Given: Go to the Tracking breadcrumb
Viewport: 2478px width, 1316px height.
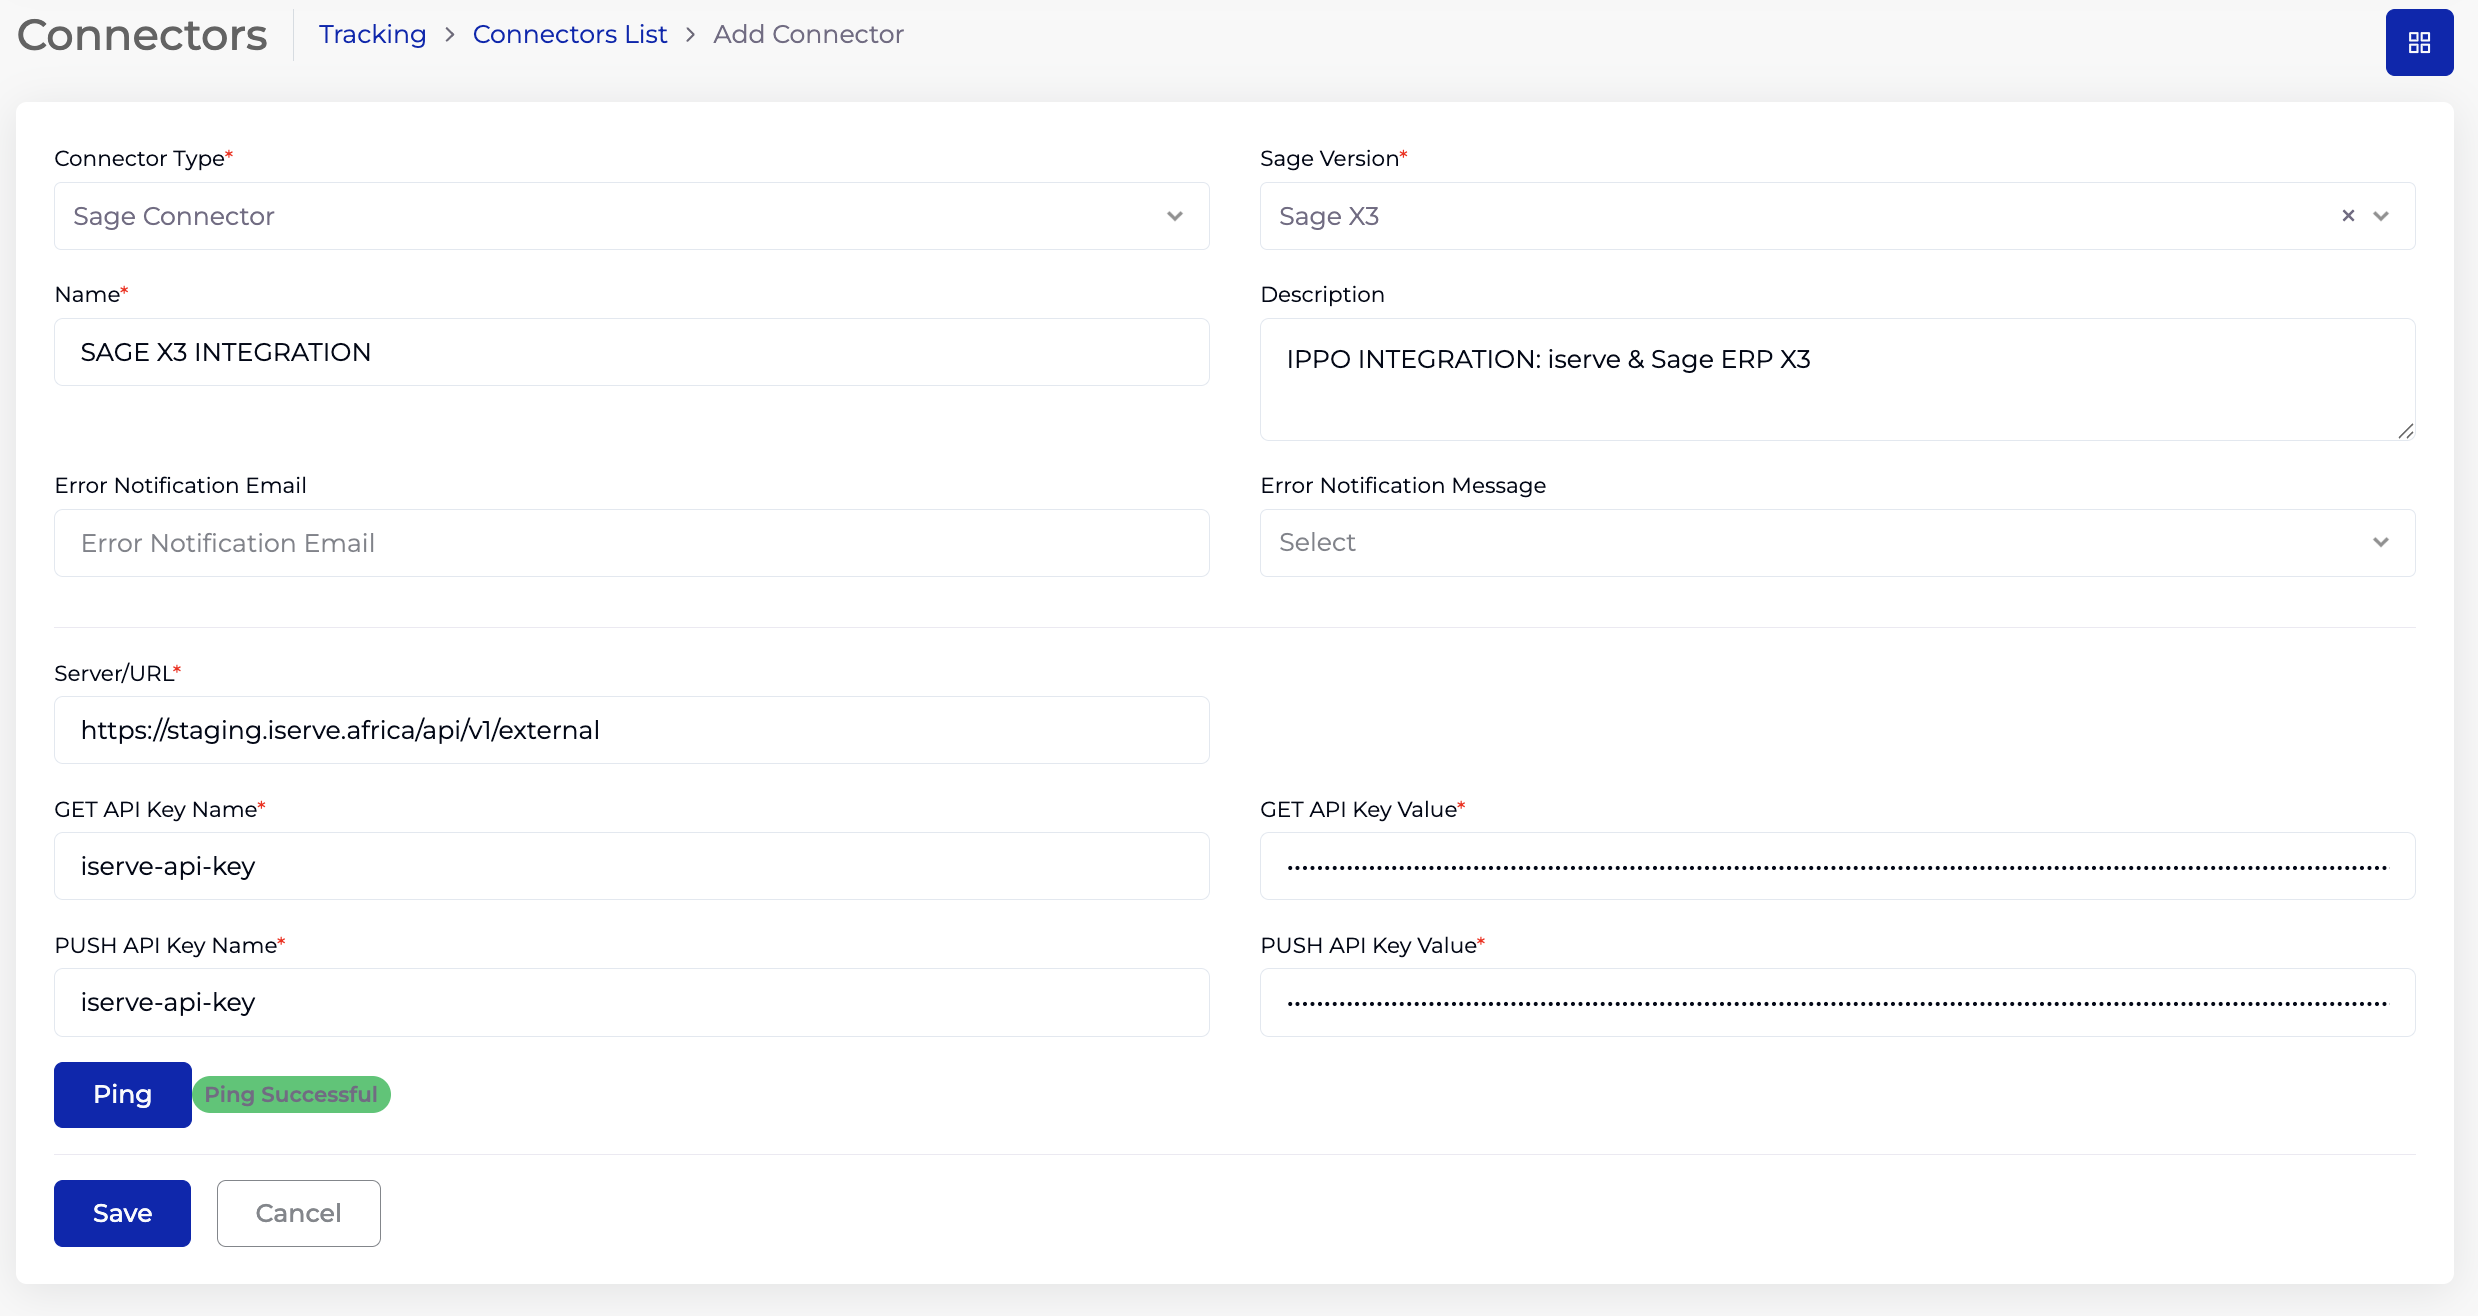Looking at the screenshot, I should click(x=372, y=34).
